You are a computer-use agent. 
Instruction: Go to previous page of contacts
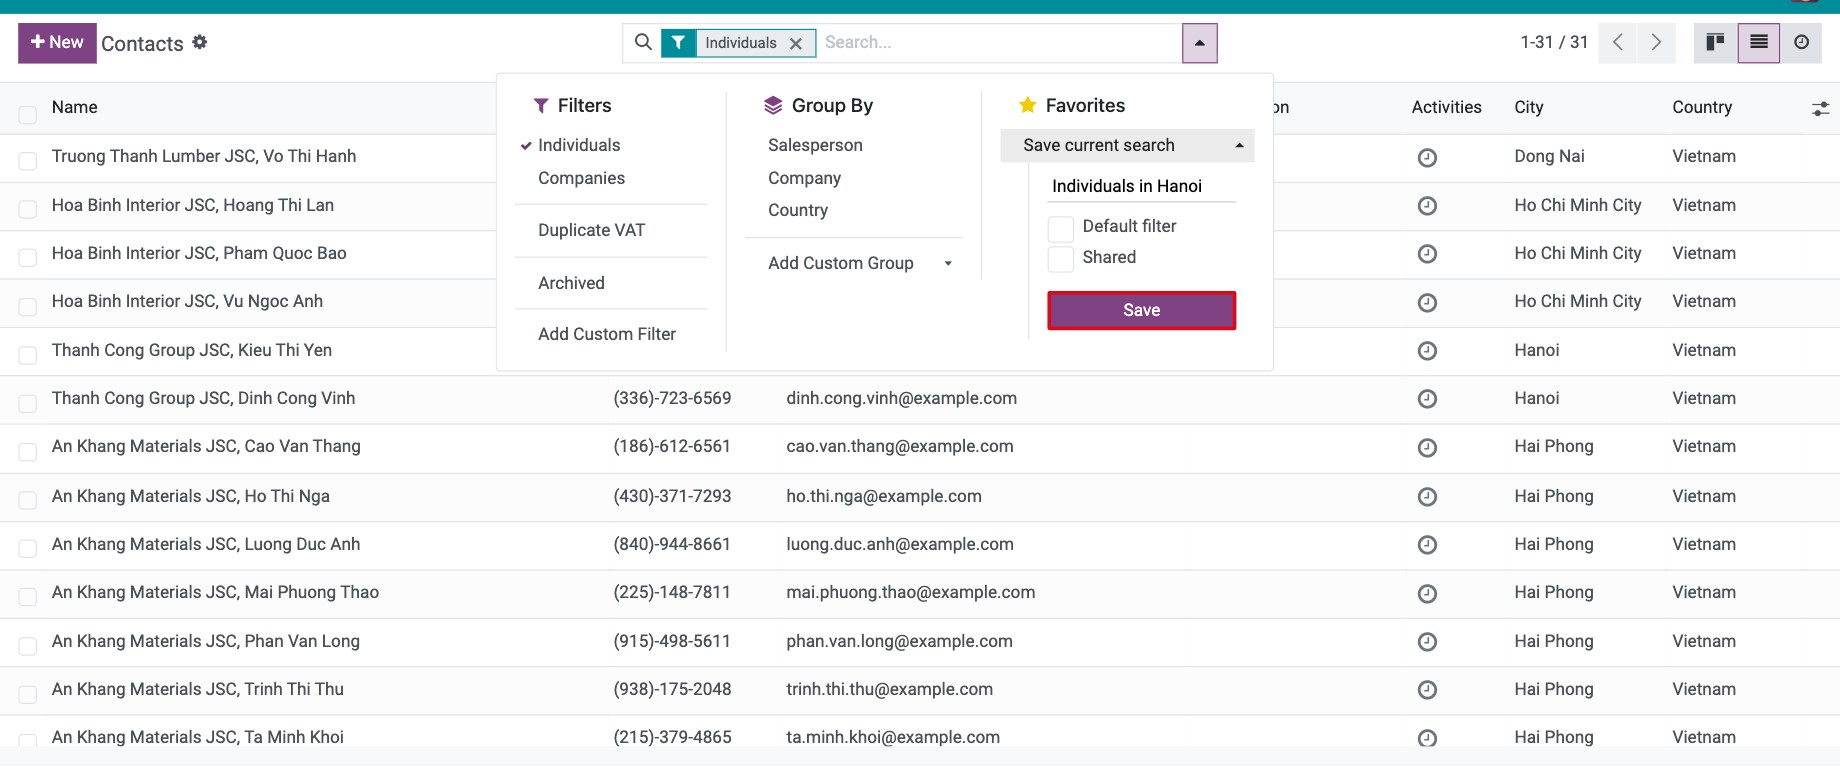point(1617,42)
